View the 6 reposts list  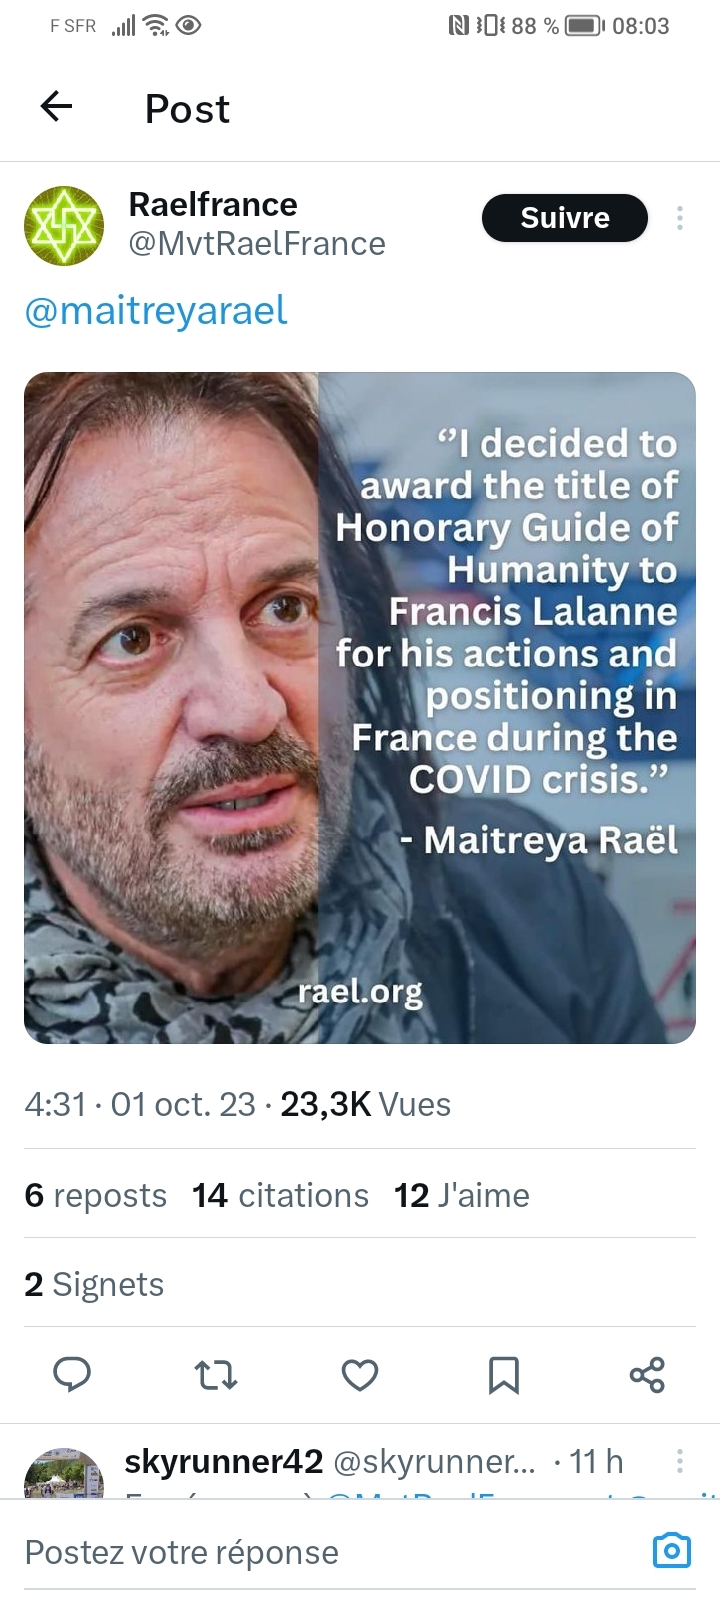96,1195
